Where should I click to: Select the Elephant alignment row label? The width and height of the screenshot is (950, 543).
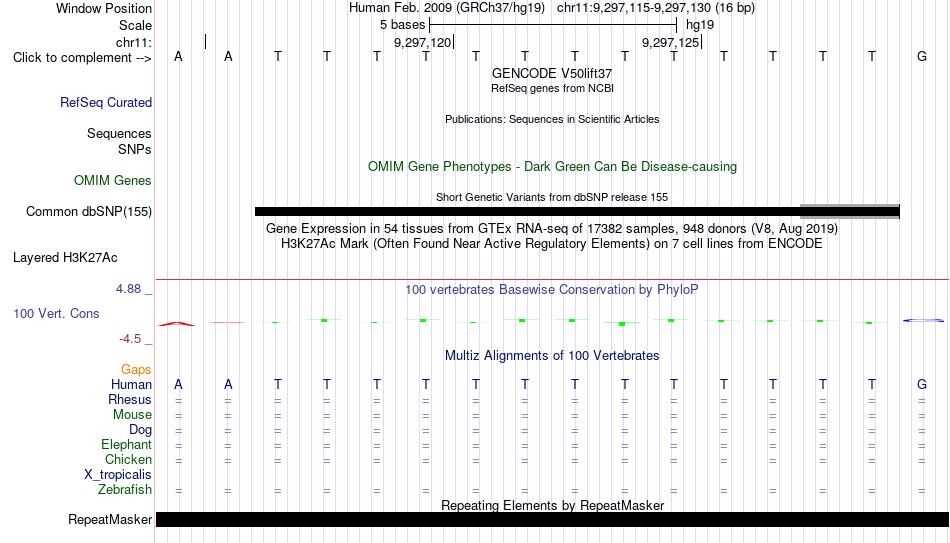click(x=126, y=445)
